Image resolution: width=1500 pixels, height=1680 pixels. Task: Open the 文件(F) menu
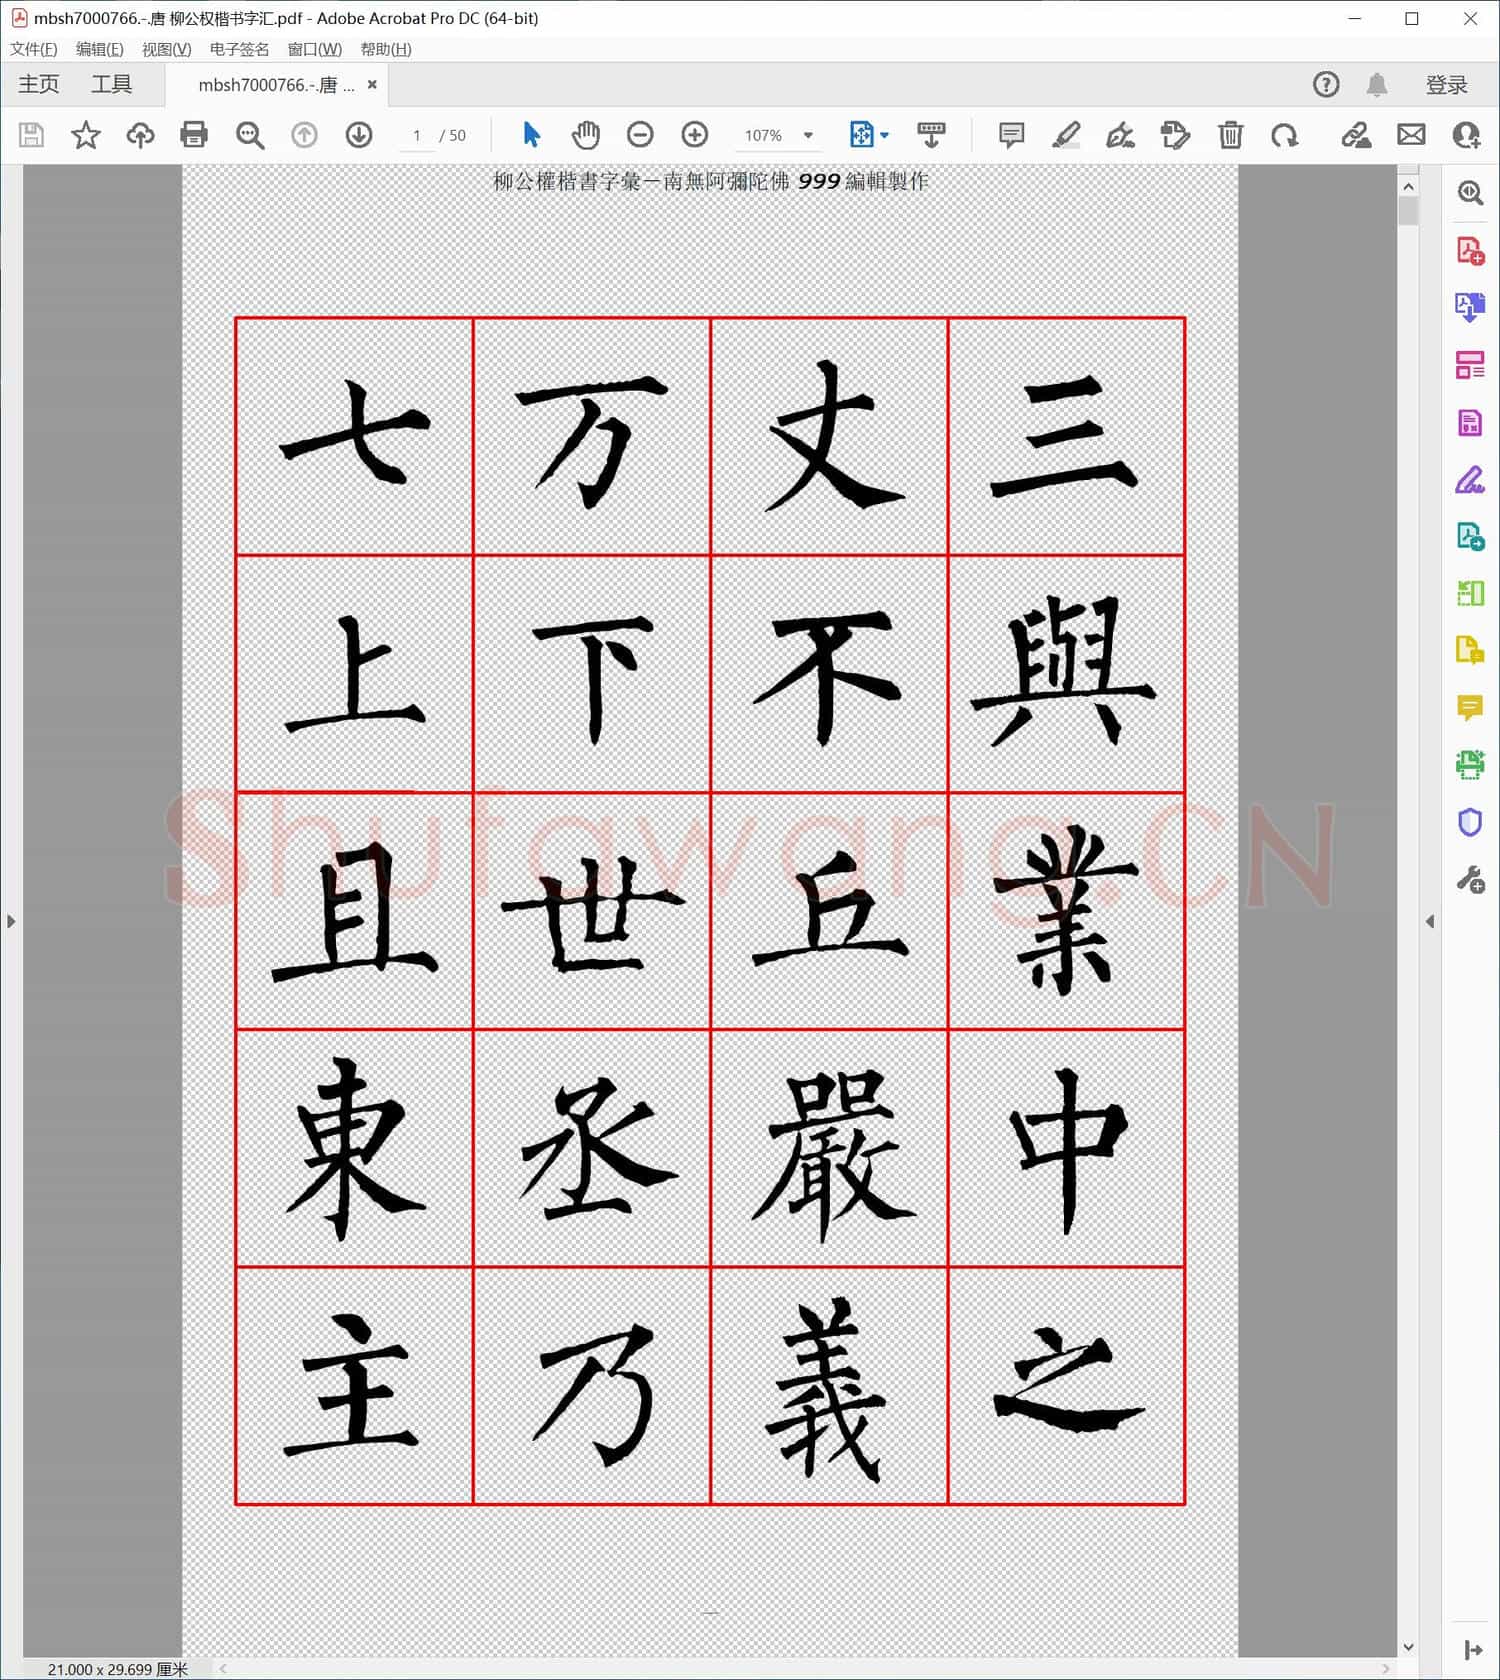coord(34,49)
